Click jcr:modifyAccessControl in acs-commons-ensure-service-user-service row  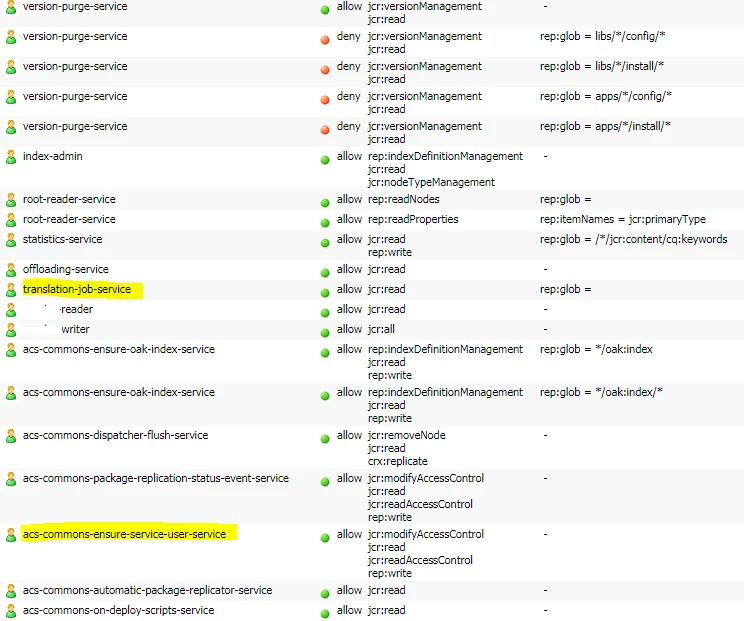coord(426,534)
